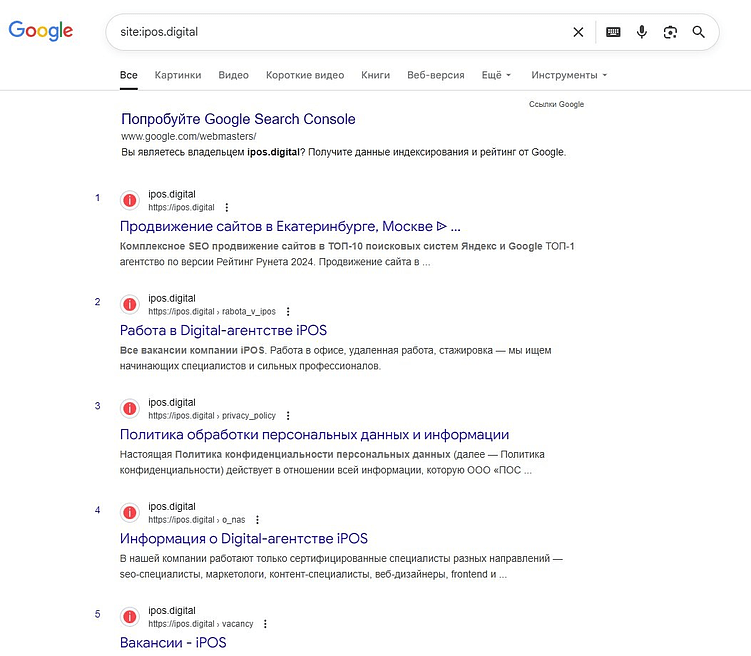Viewport: 751px width, 656px height.
Task: Open Работа в Digital-агентстве iPOS result
Action: point(223,330)
